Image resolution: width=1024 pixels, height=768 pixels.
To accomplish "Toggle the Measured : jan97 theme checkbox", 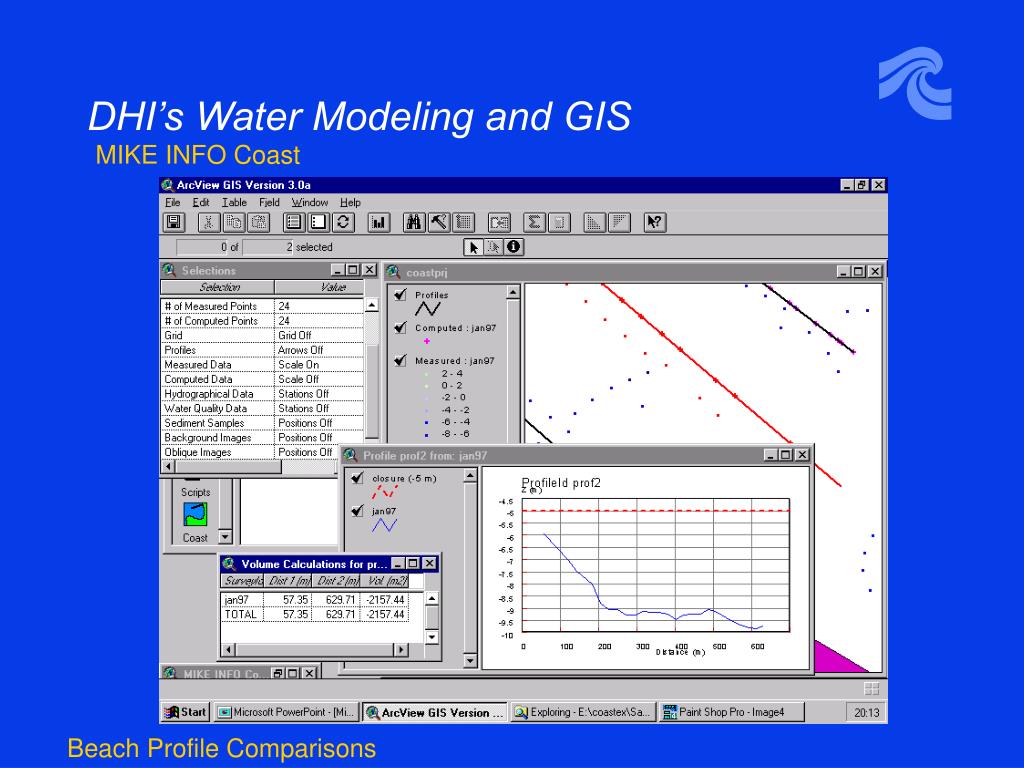I will [401, 360].
